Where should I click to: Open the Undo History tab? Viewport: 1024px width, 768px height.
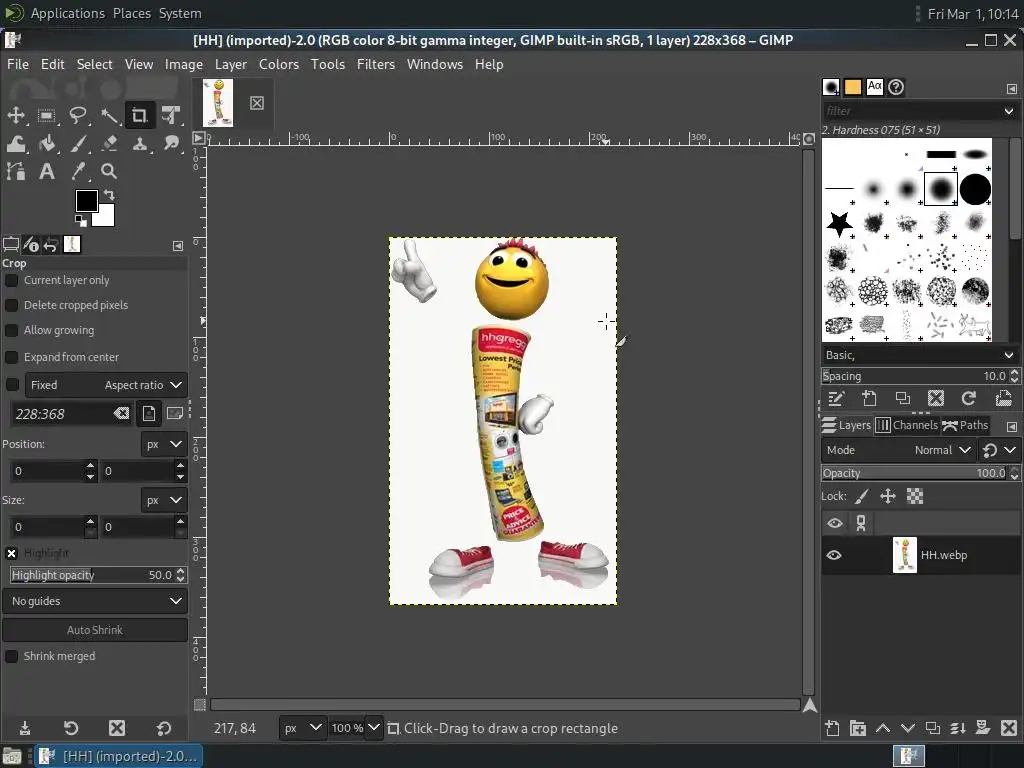(50, 245)
